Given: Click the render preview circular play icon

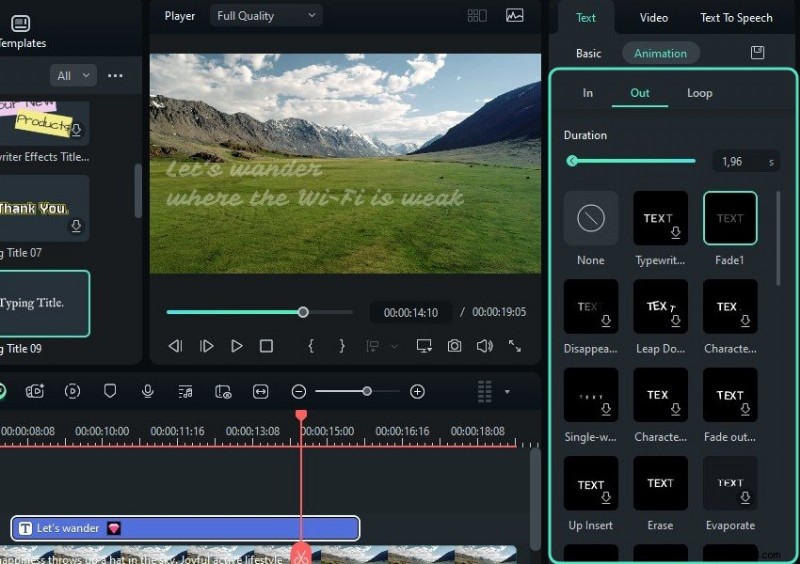Looking at the screenshot, I should (72, 391).
